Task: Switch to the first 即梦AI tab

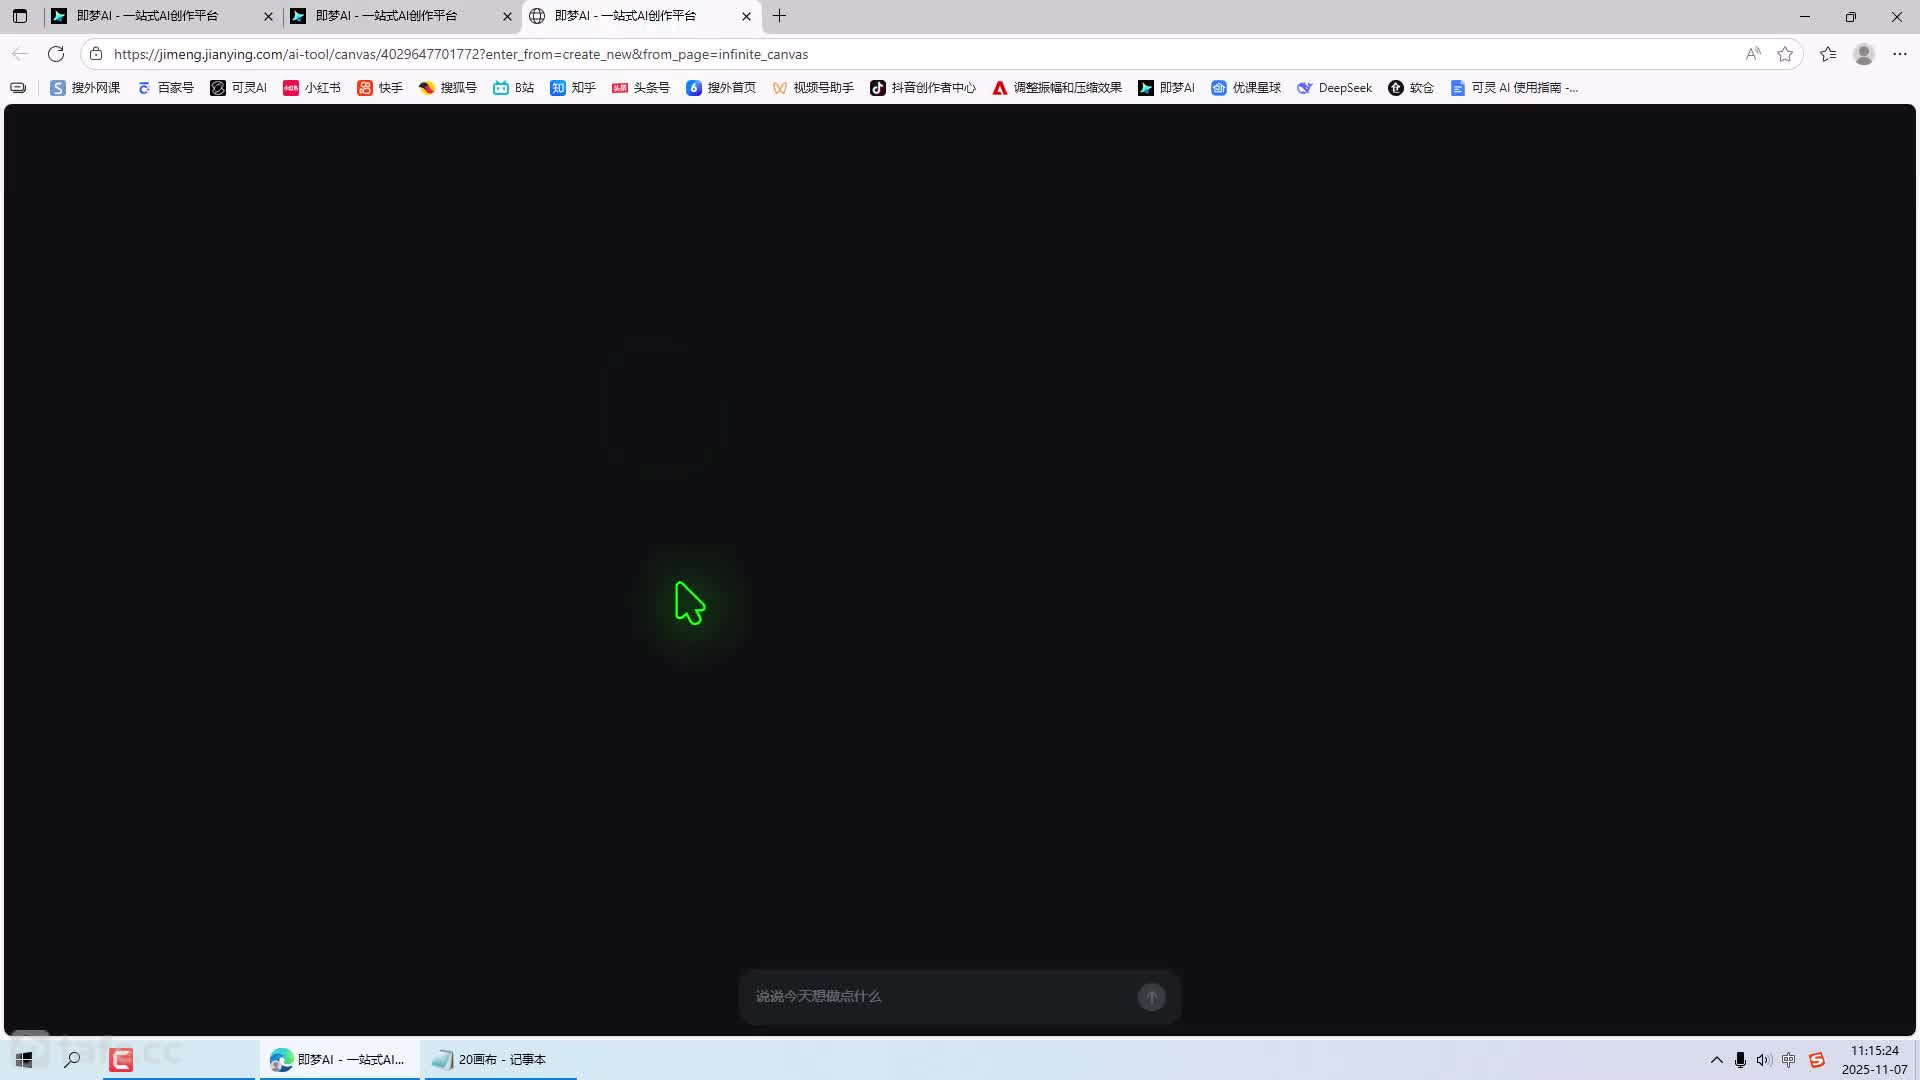Action: coord(150,16)
